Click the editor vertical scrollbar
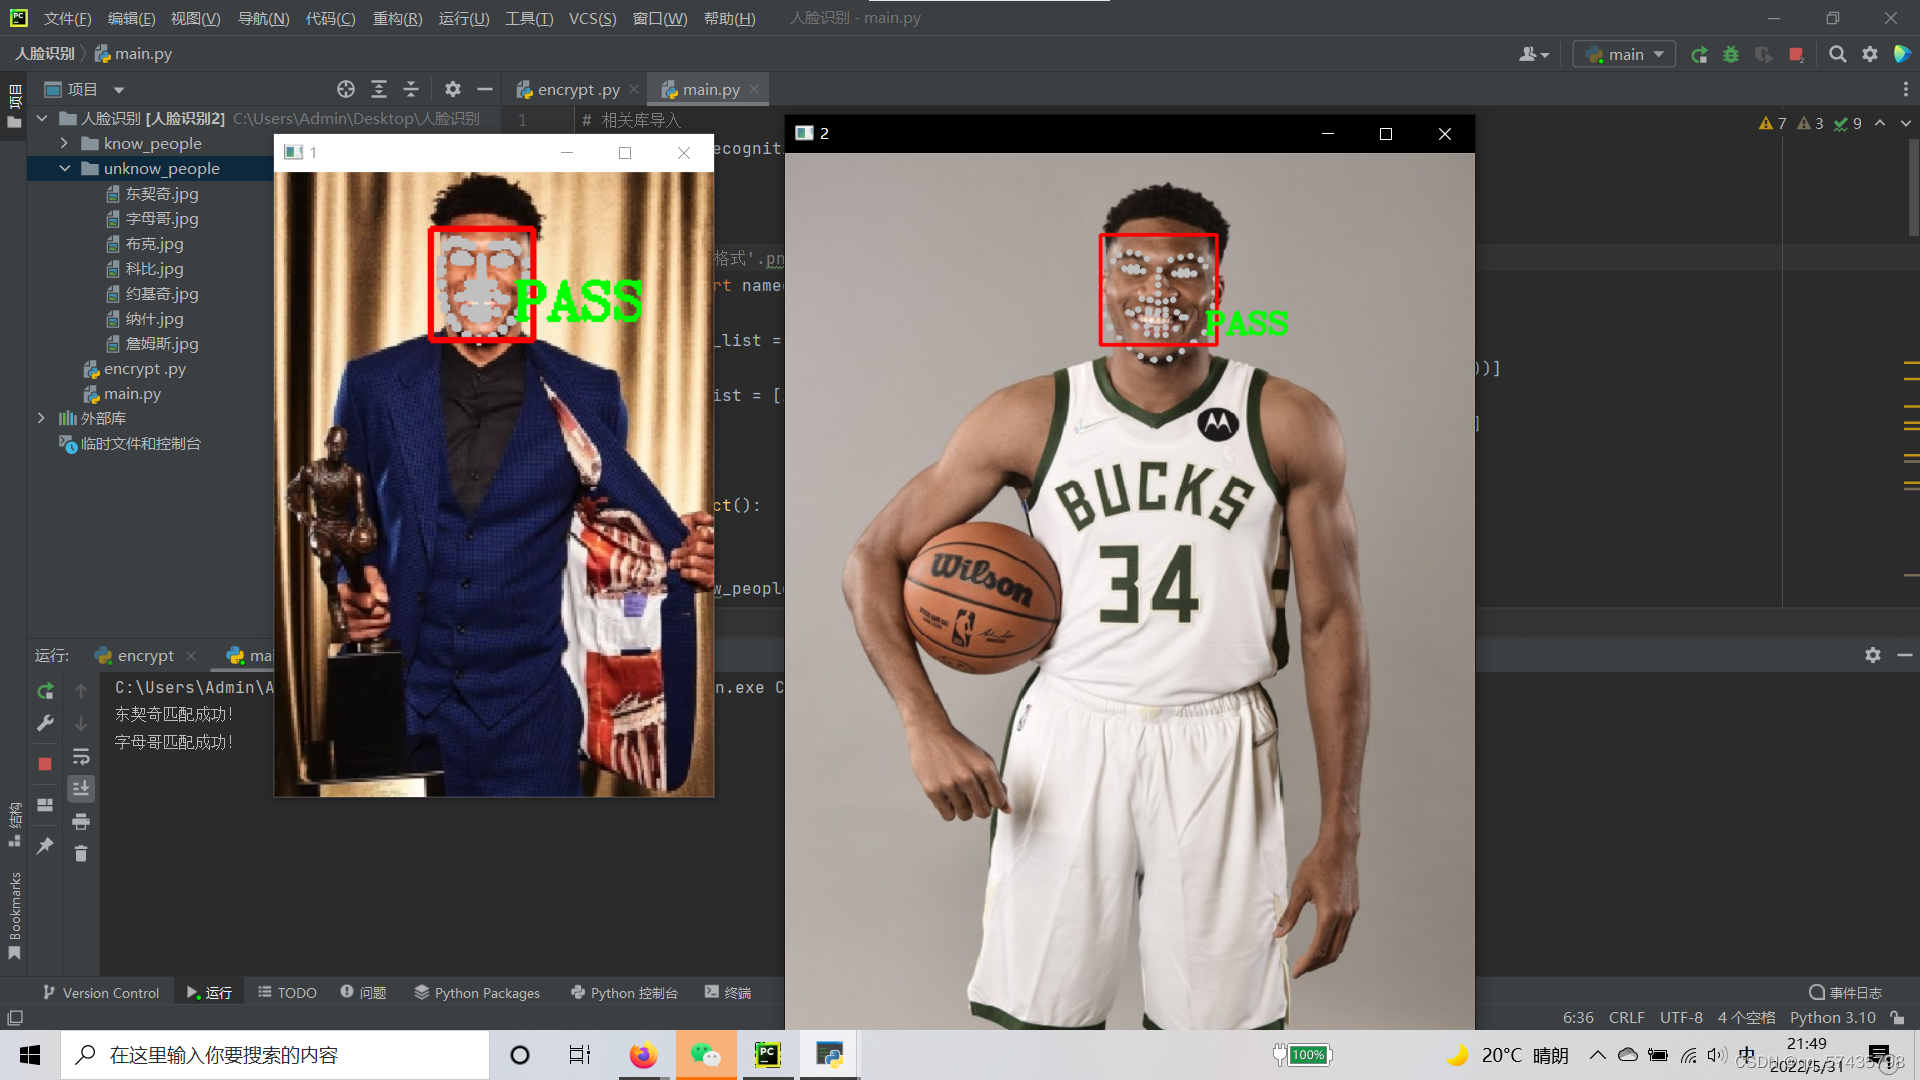Image resolution: width=1920 pixels, height=1080 pixels. pos(1913,187)
